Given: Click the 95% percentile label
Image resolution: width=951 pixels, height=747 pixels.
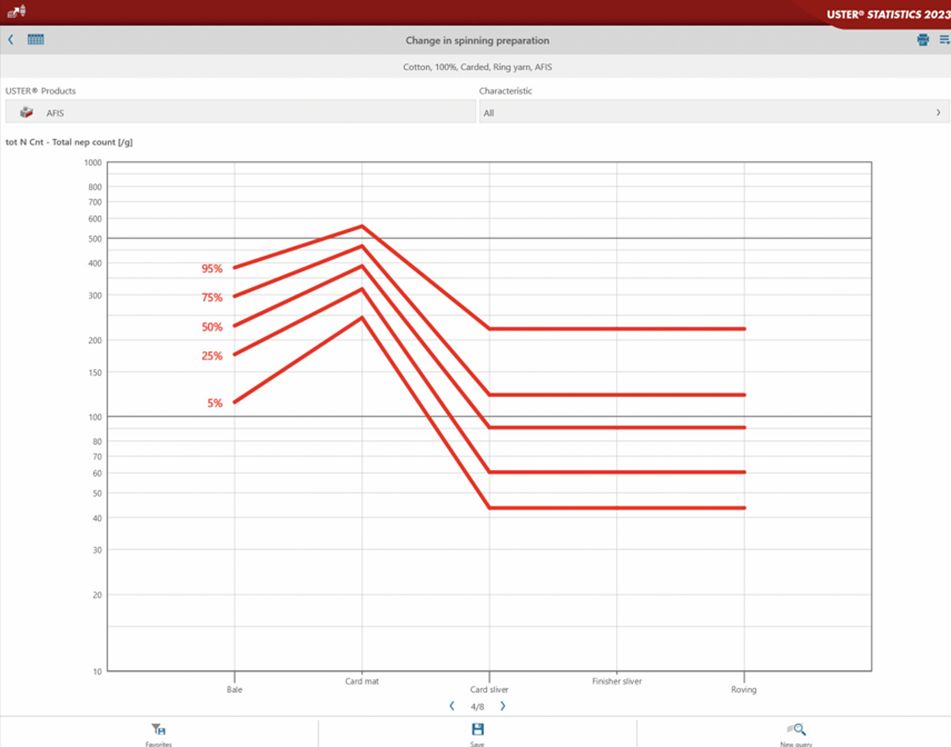Looking at the screenshot, I should (x=212, y=269).
